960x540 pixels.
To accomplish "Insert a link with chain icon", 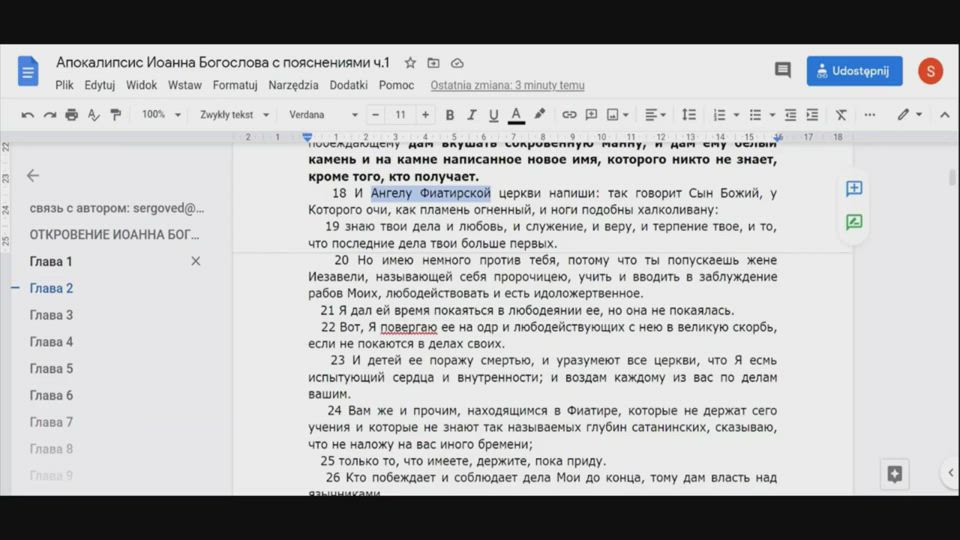I will (x=569, y=115).
